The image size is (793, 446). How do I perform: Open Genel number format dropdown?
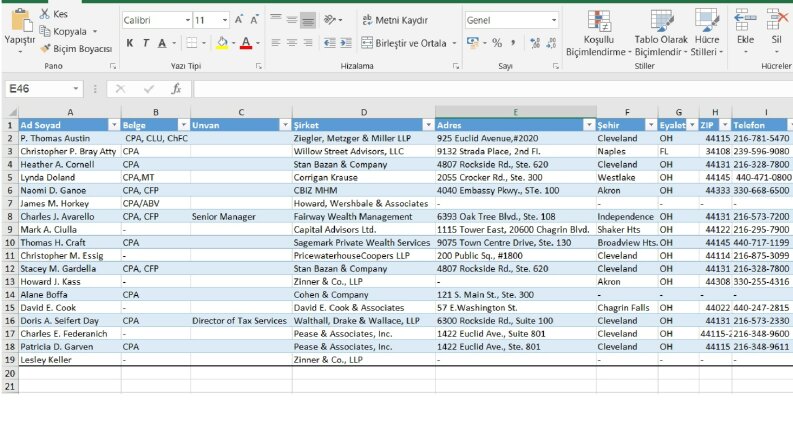[x=554, y=20]
